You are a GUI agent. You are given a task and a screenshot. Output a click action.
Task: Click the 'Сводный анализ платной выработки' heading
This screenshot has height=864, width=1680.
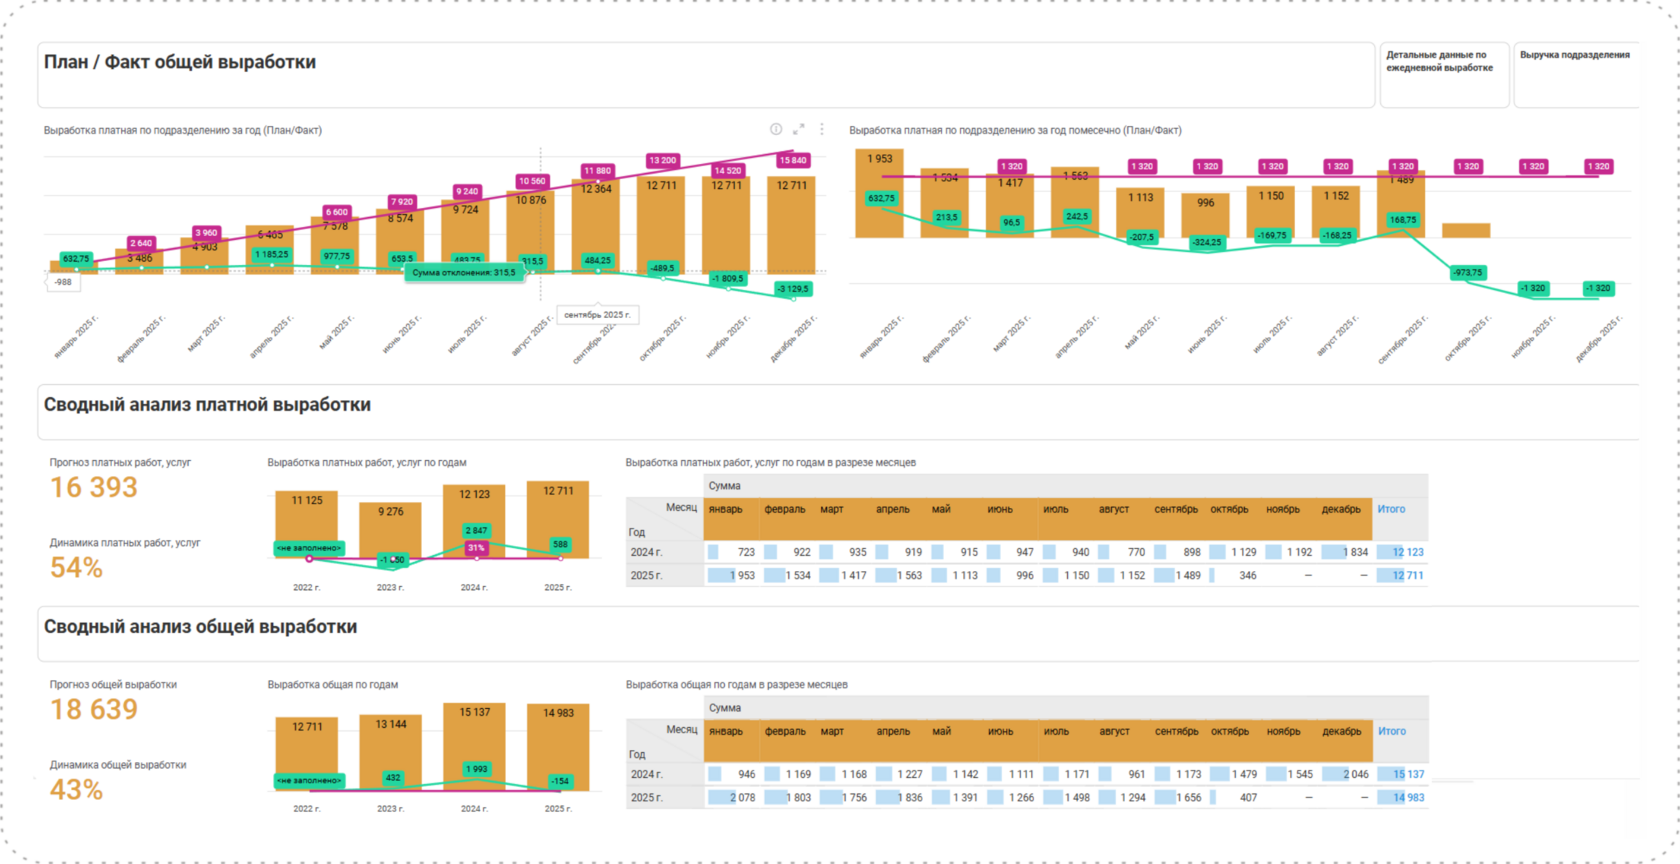coord(207,405)
